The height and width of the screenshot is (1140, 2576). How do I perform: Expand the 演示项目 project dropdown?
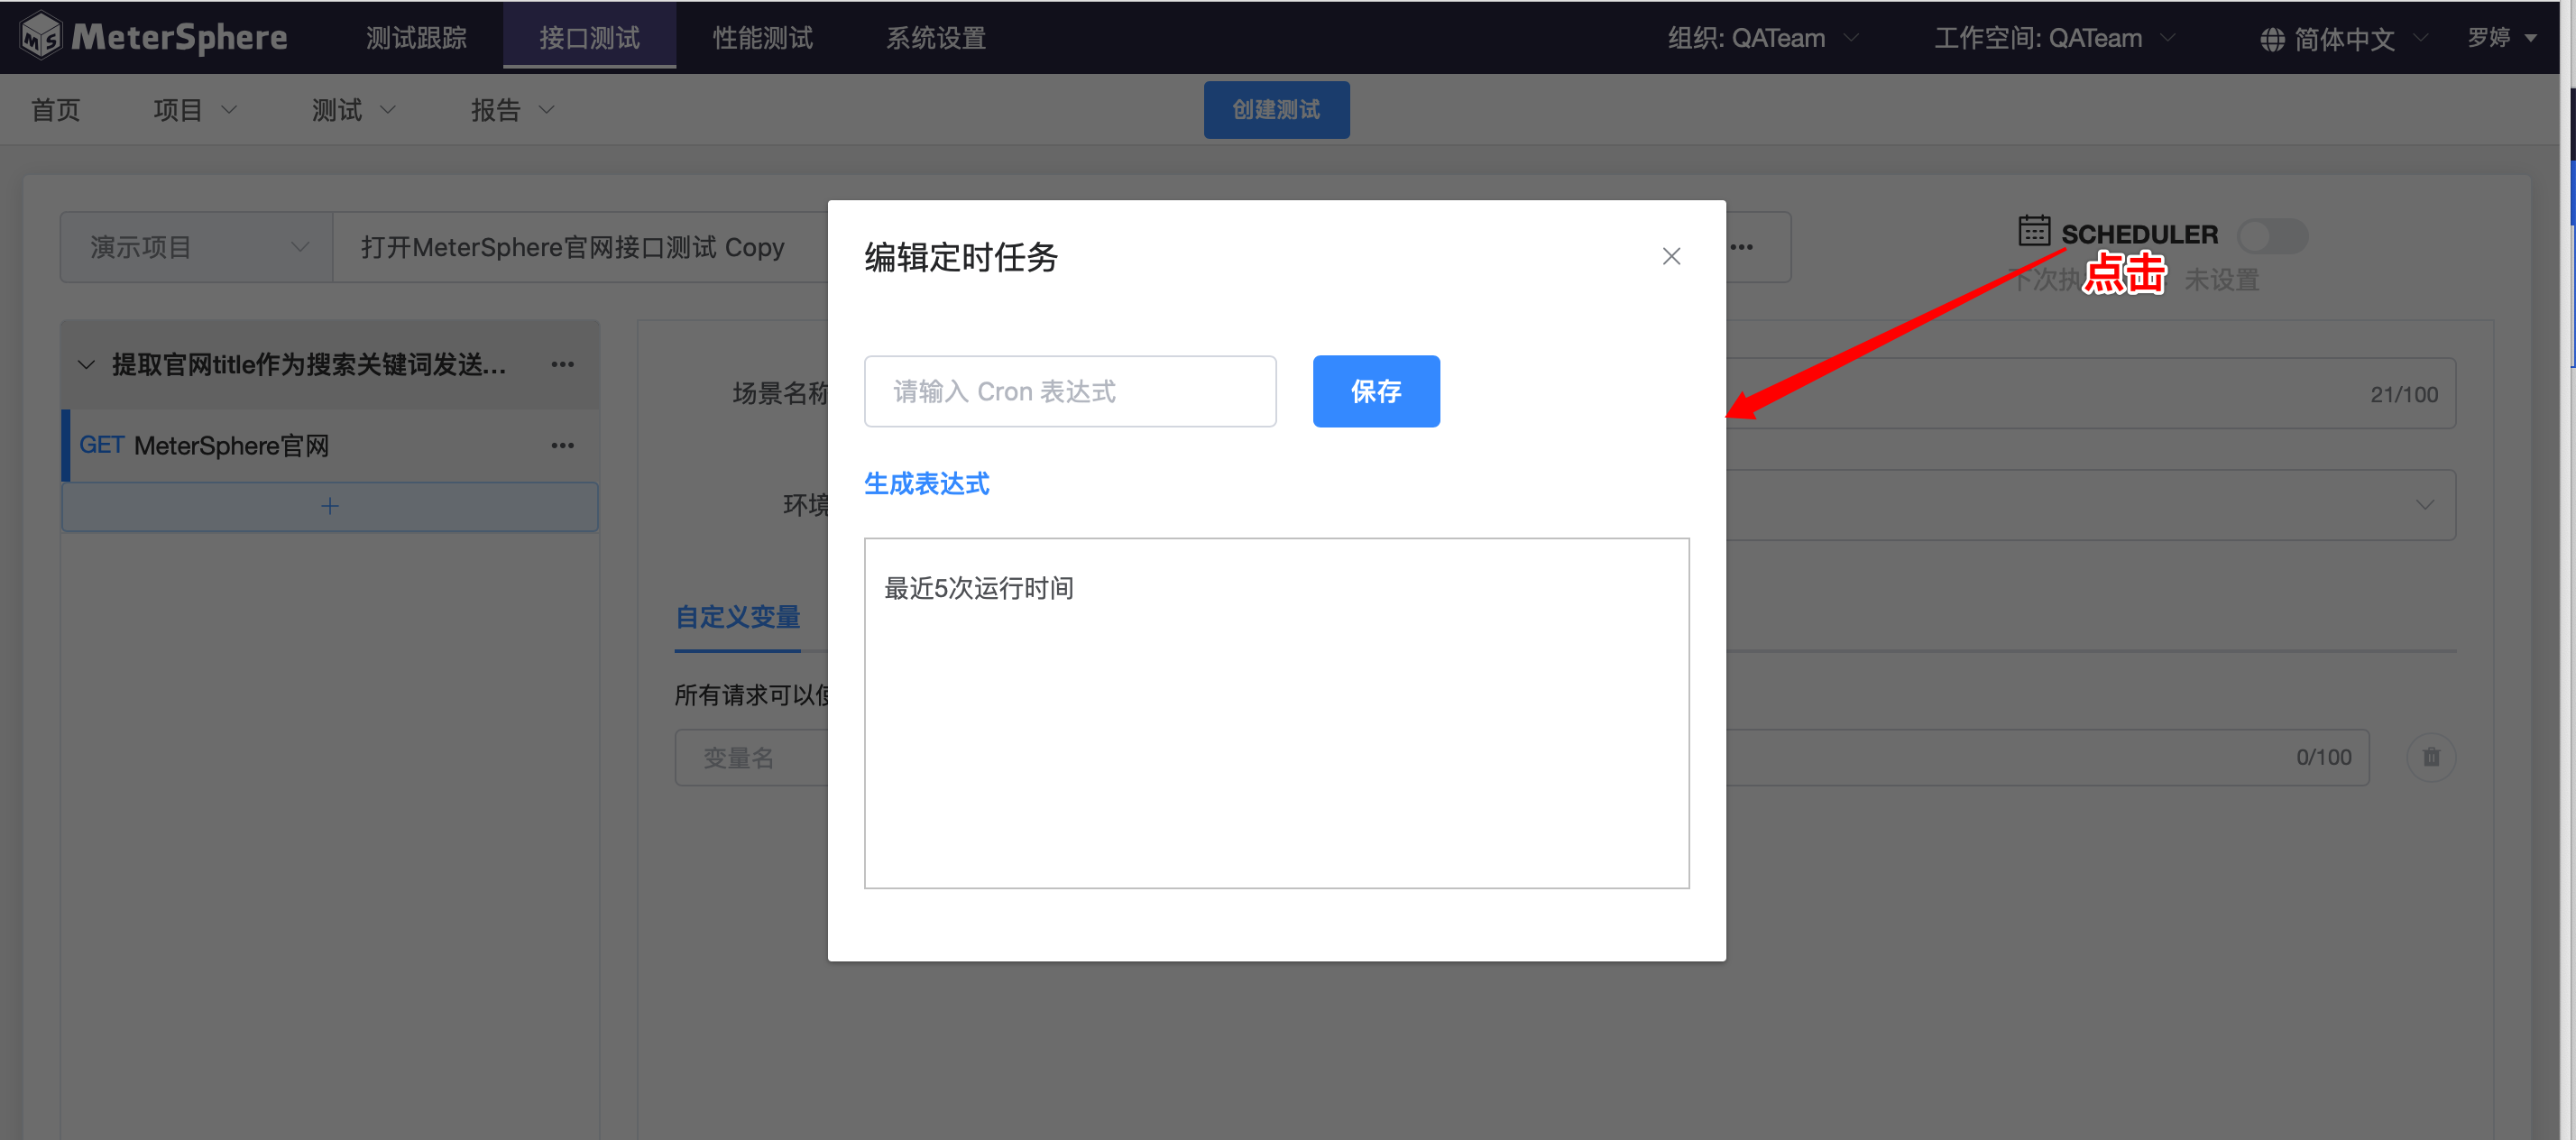196,247
